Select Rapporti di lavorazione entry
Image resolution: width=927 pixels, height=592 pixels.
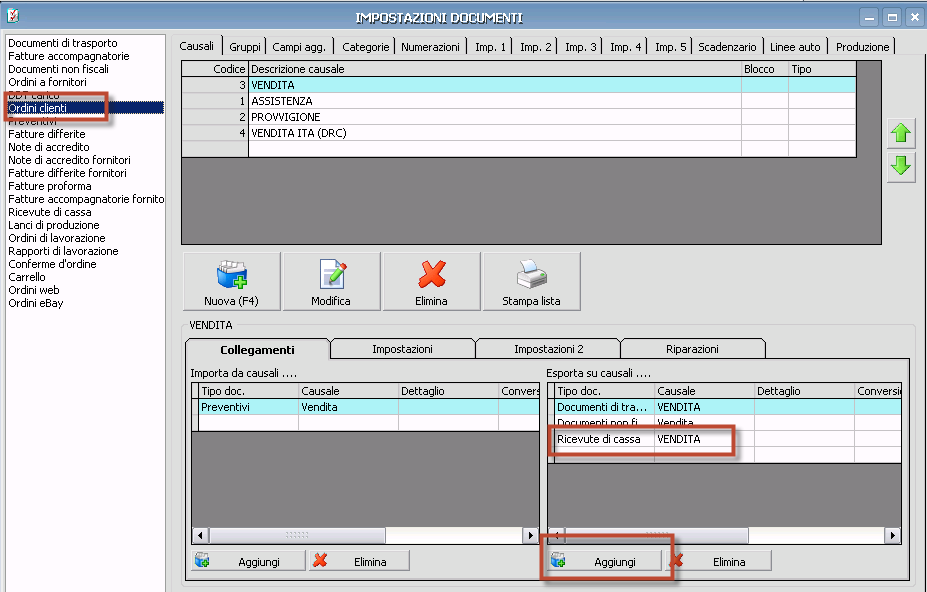point(63,251)
